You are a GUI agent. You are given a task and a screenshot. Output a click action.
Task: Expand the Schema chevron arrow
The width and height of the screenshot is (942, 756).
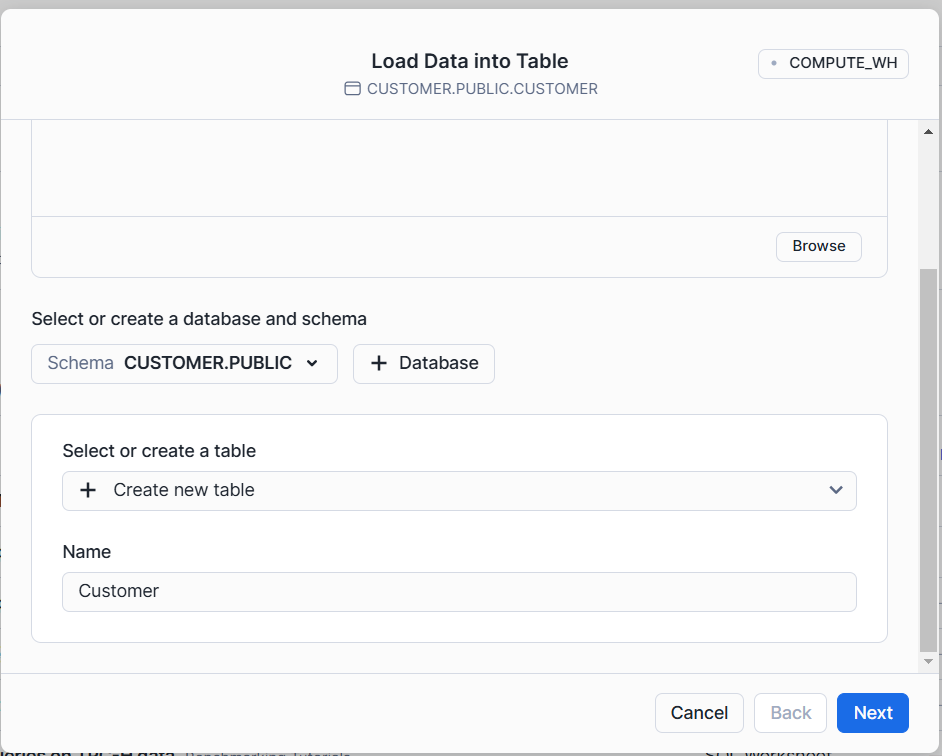312,364
